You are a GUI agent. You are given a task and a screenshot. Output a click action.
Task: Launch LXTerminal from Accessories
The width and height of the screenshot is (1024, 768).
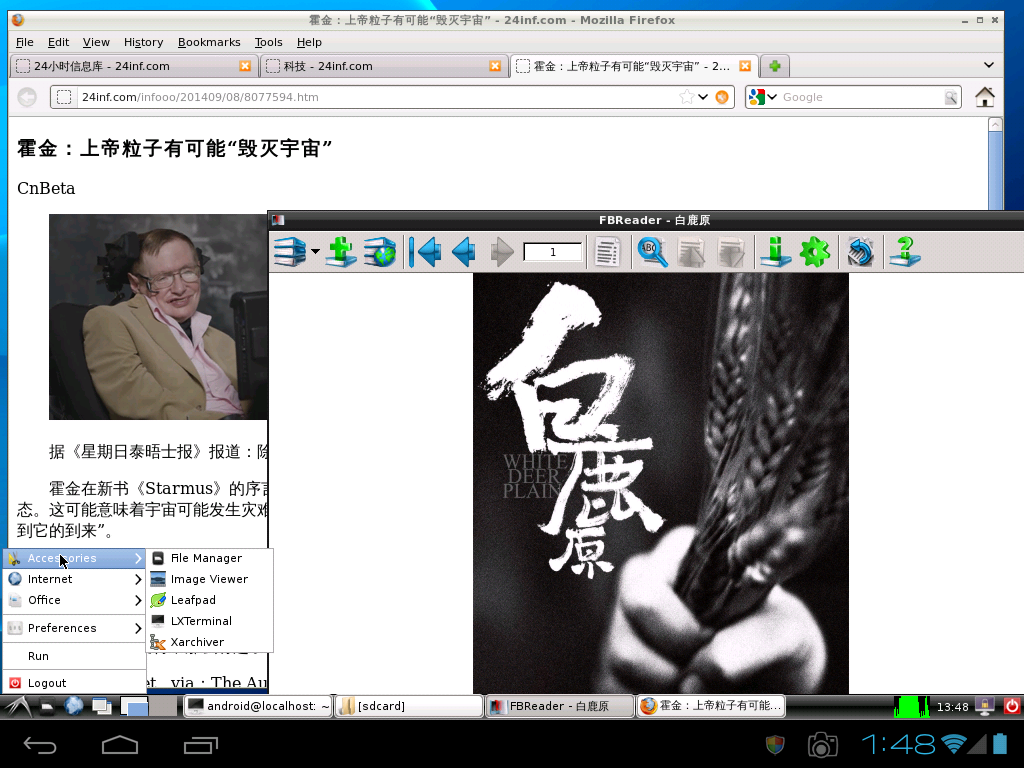click(209, 621)
